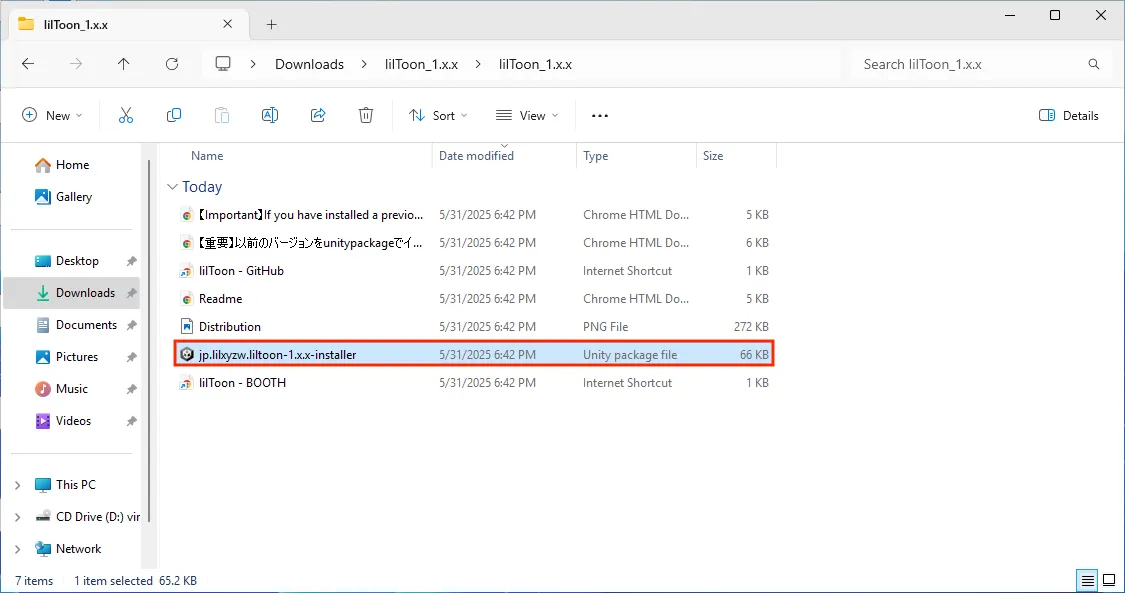Image resolution: width=1125 pixels, height=593 pixels.
Task: Open the Sort dropdown menu
Action: 438,115
